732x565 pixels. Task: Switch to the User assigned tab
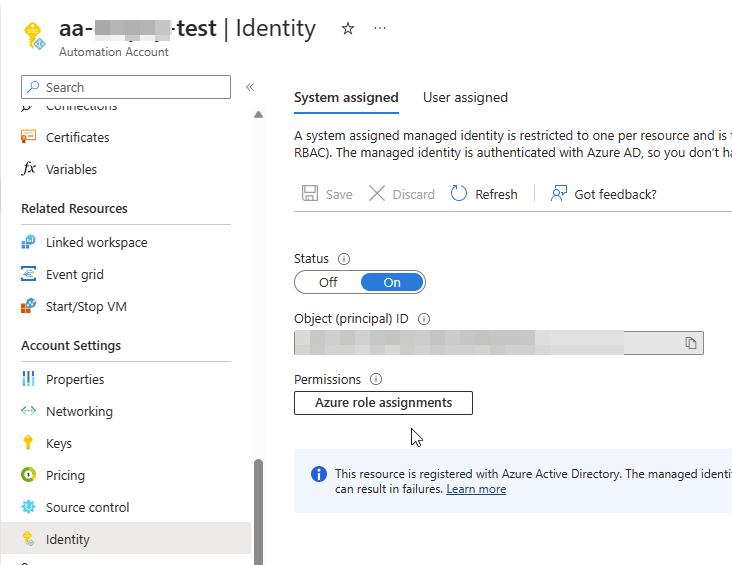[x=465, y=98]
